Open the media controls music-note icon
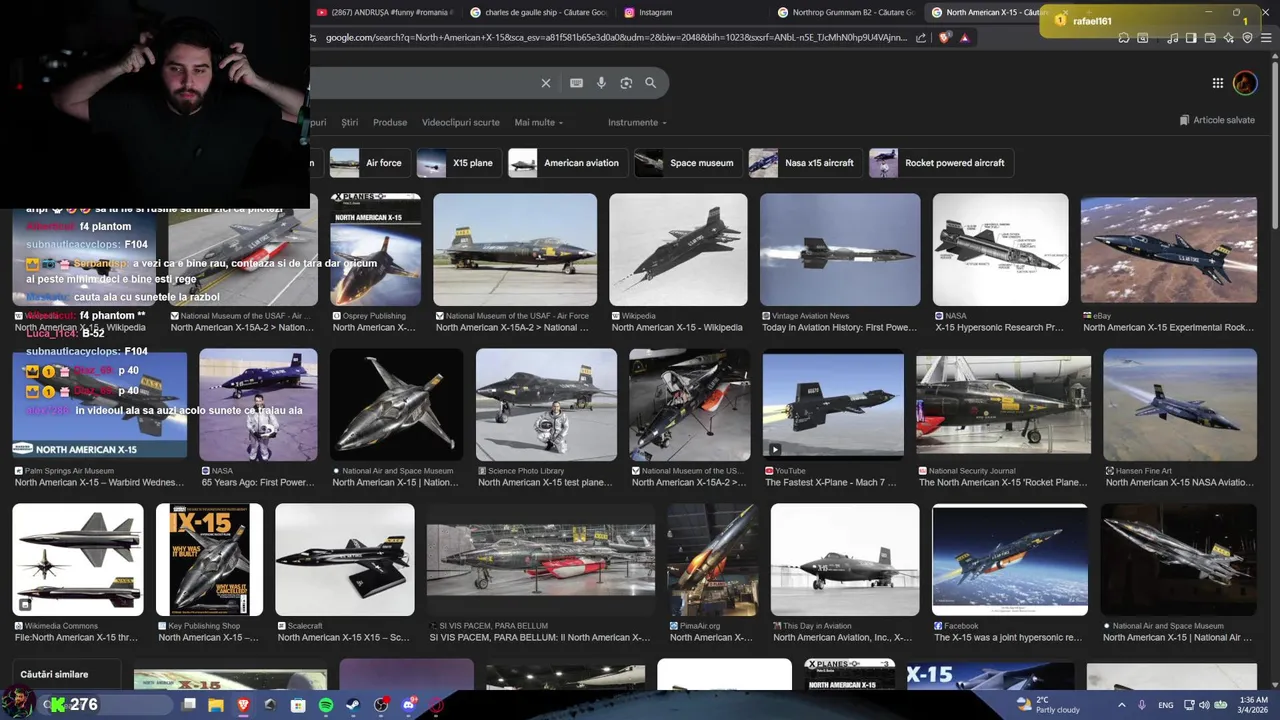The image size is (1280, 720). tap(1173, 38)
